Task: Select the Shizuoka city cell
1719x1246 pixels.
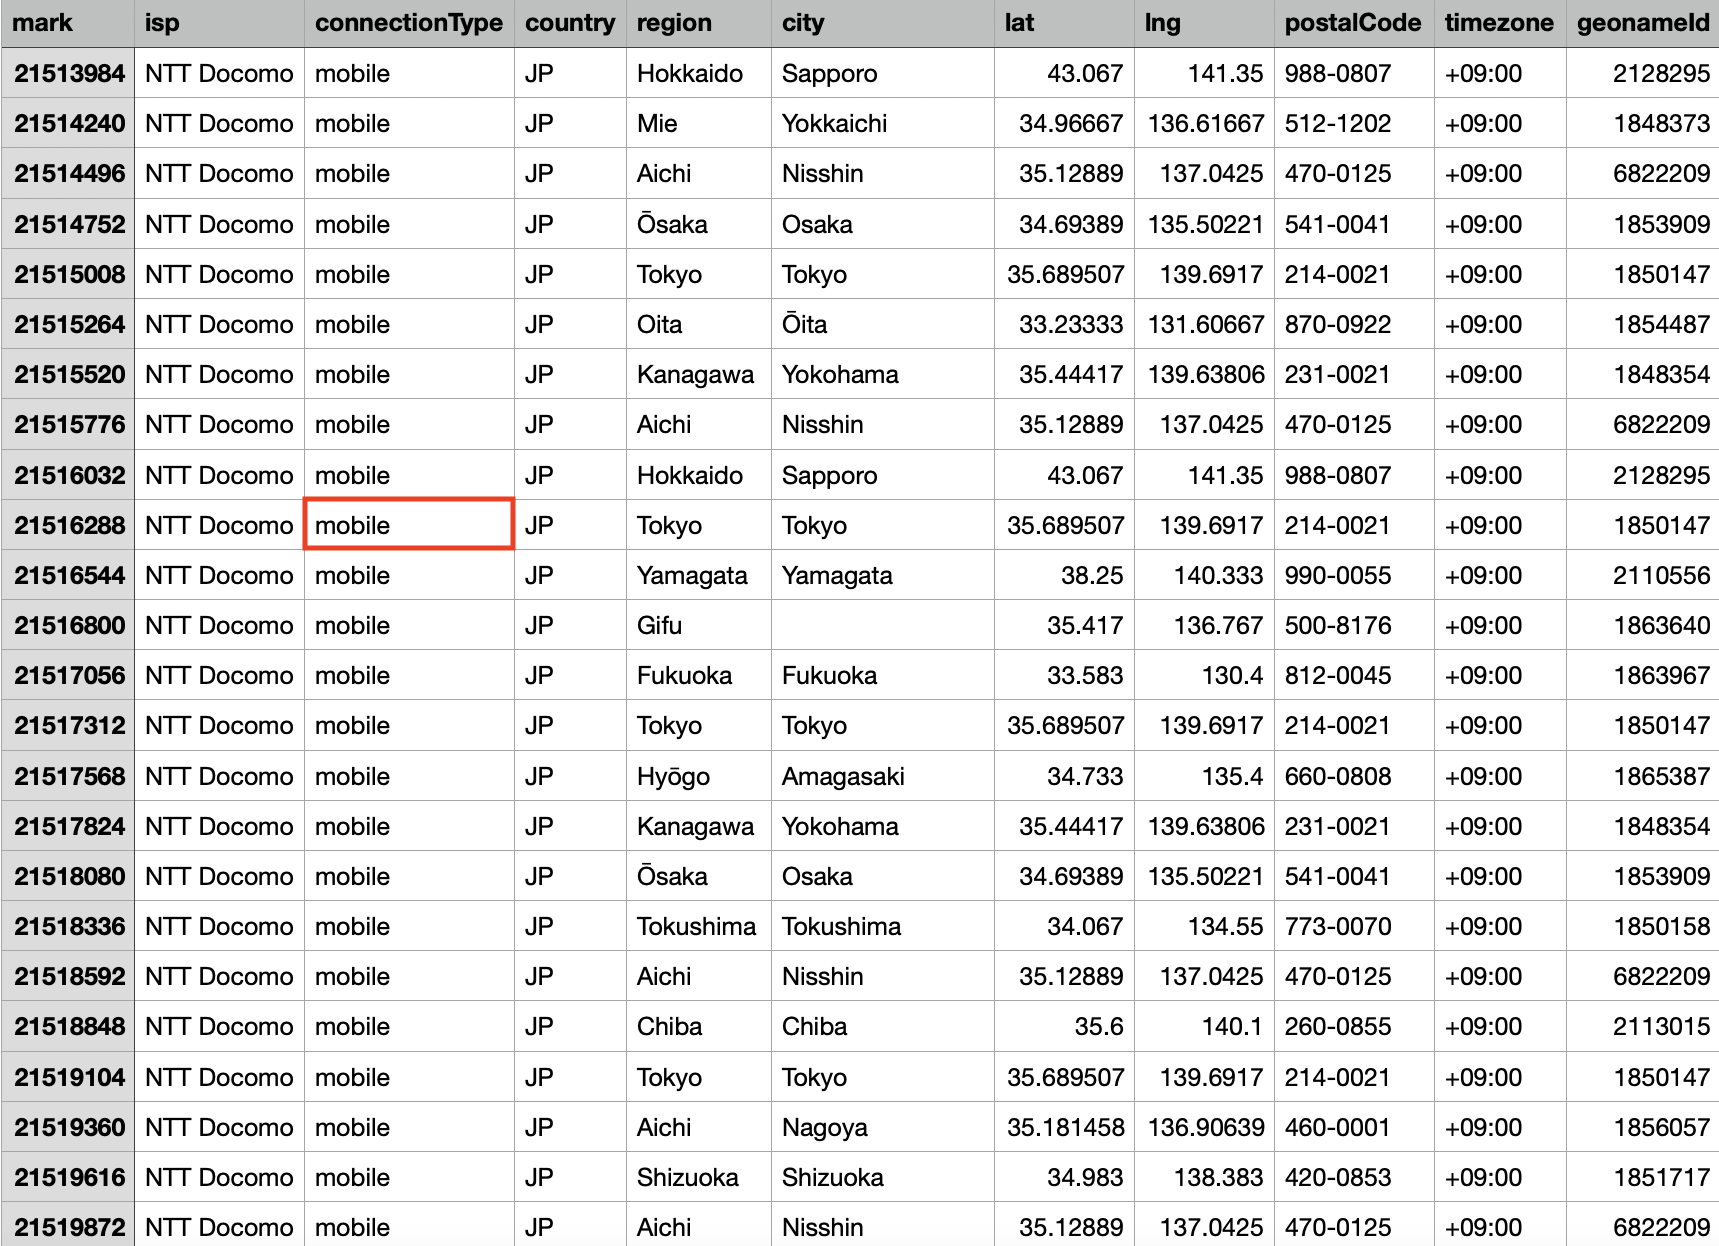Action: pyautogui.click(x=883, y=1177)
